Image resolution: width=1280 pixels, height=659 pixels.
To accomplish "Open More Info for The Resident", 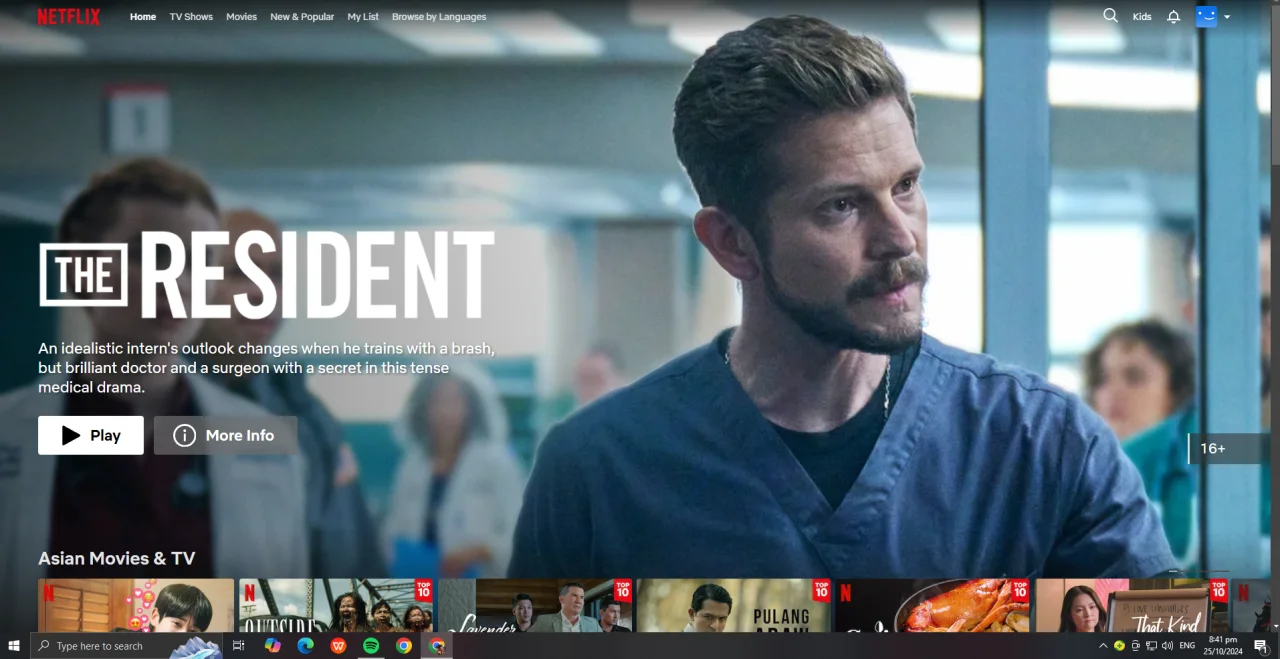I will pyautogui.click(x=225, y=435).
